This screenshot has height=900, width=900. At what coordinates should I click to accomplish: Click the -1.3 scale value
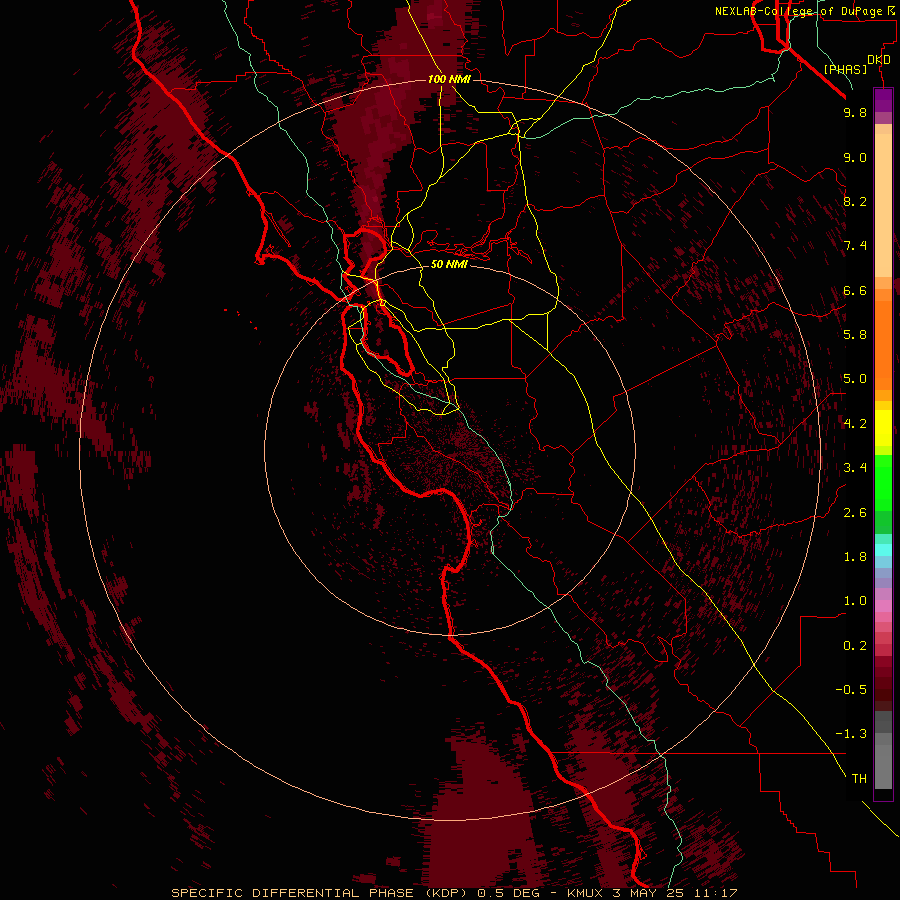click(x=851, y=734)
